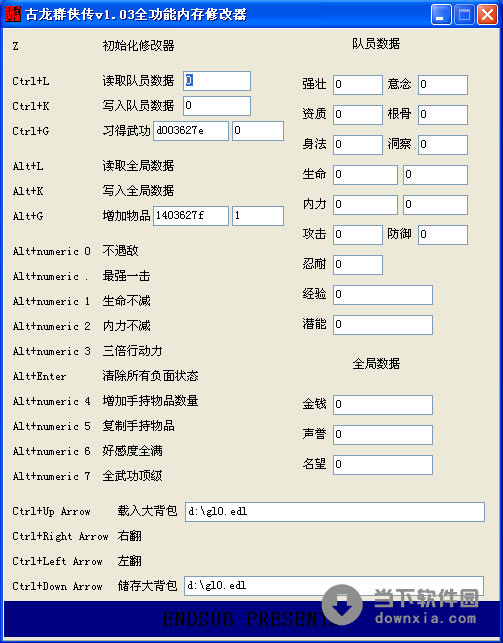Click the 增加手持物品数量 label
The width and height of the screenshot is (503, 643).
[x=150, y=401]
